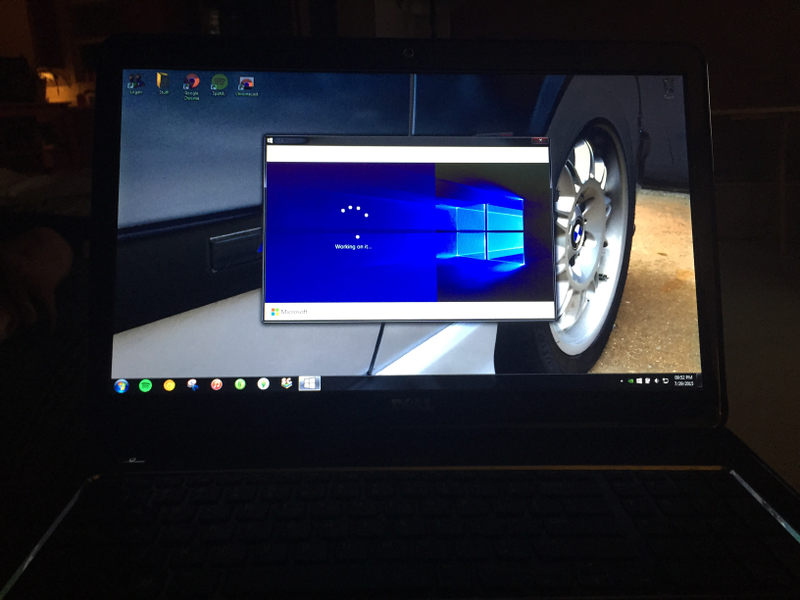Open Spotify from the taskbar
Image resolution: width=800 pixels, height=600 pixels.
click(145, 385)
